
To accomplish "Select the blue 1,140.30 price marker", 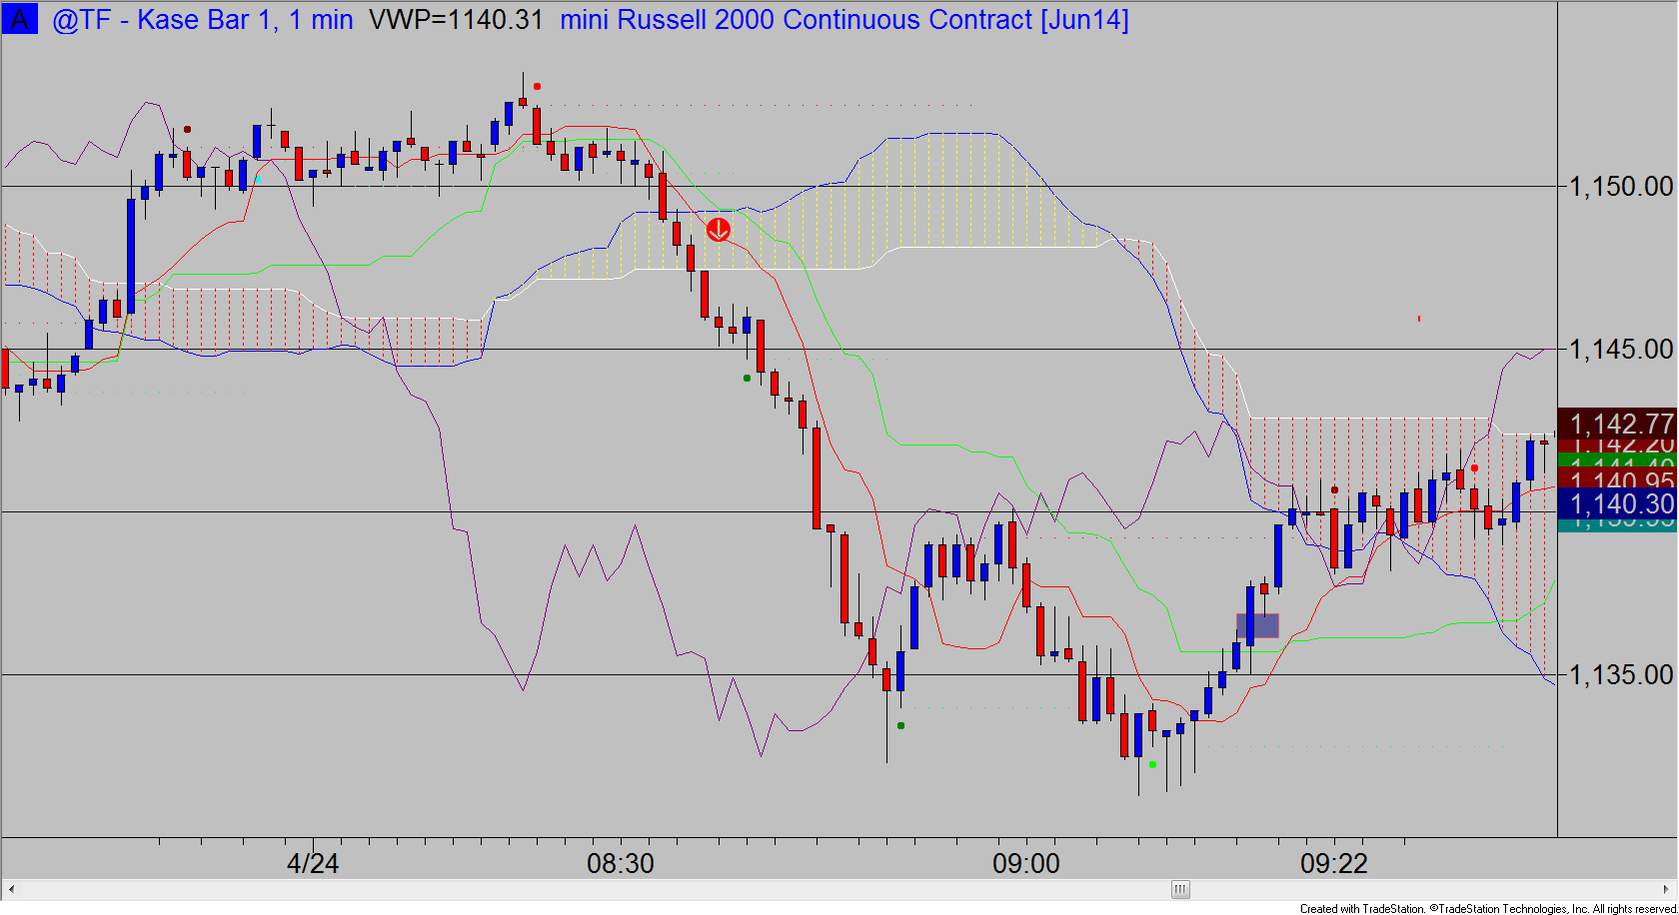I will 1617,504.
